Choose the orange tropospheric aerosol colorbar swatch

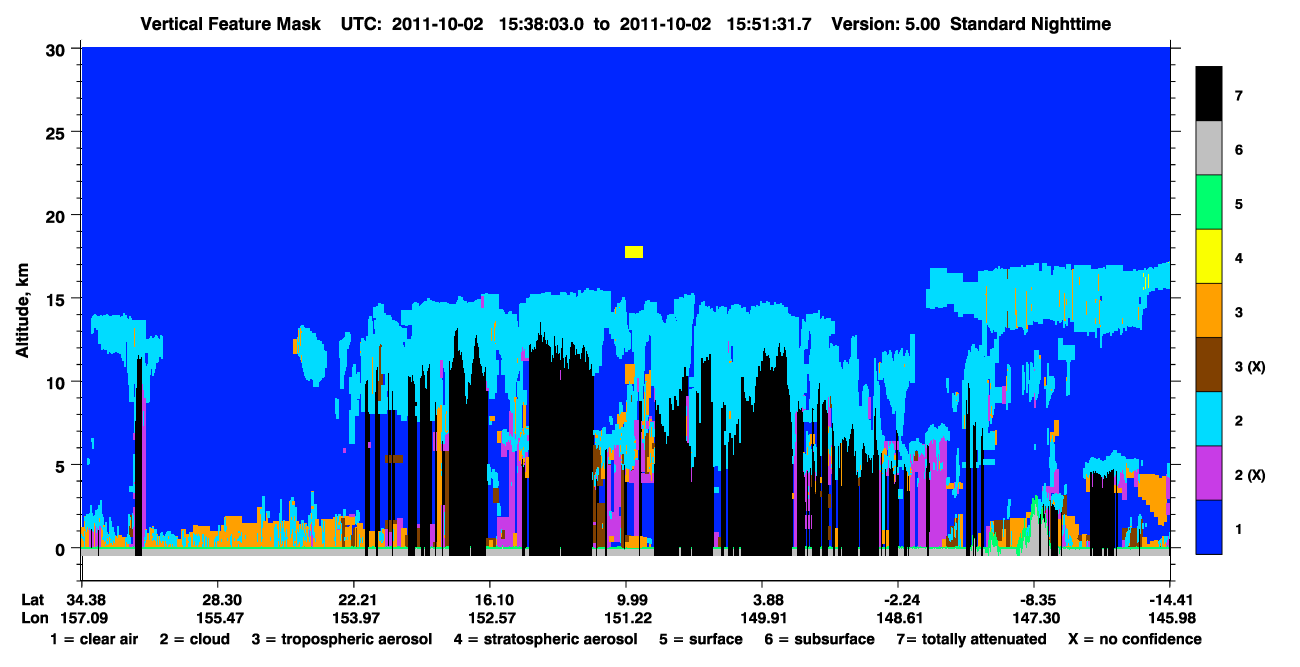(1209, 311)
